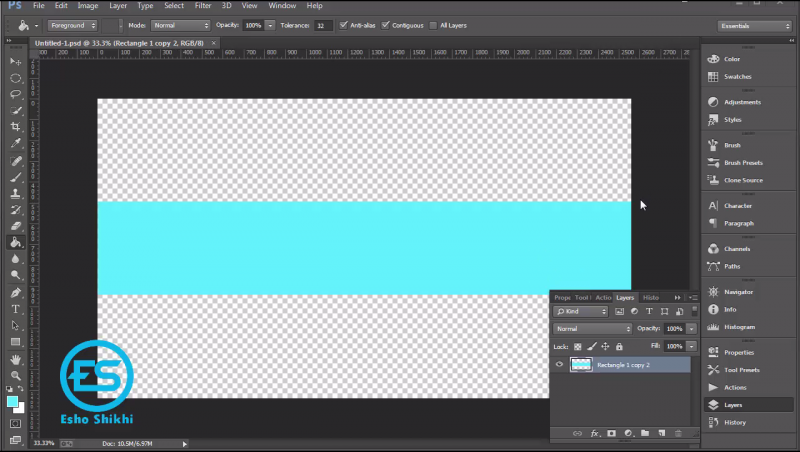Select the Brush tool in toolbox
Screen dimensions: 800x452
tap(15, 178)
